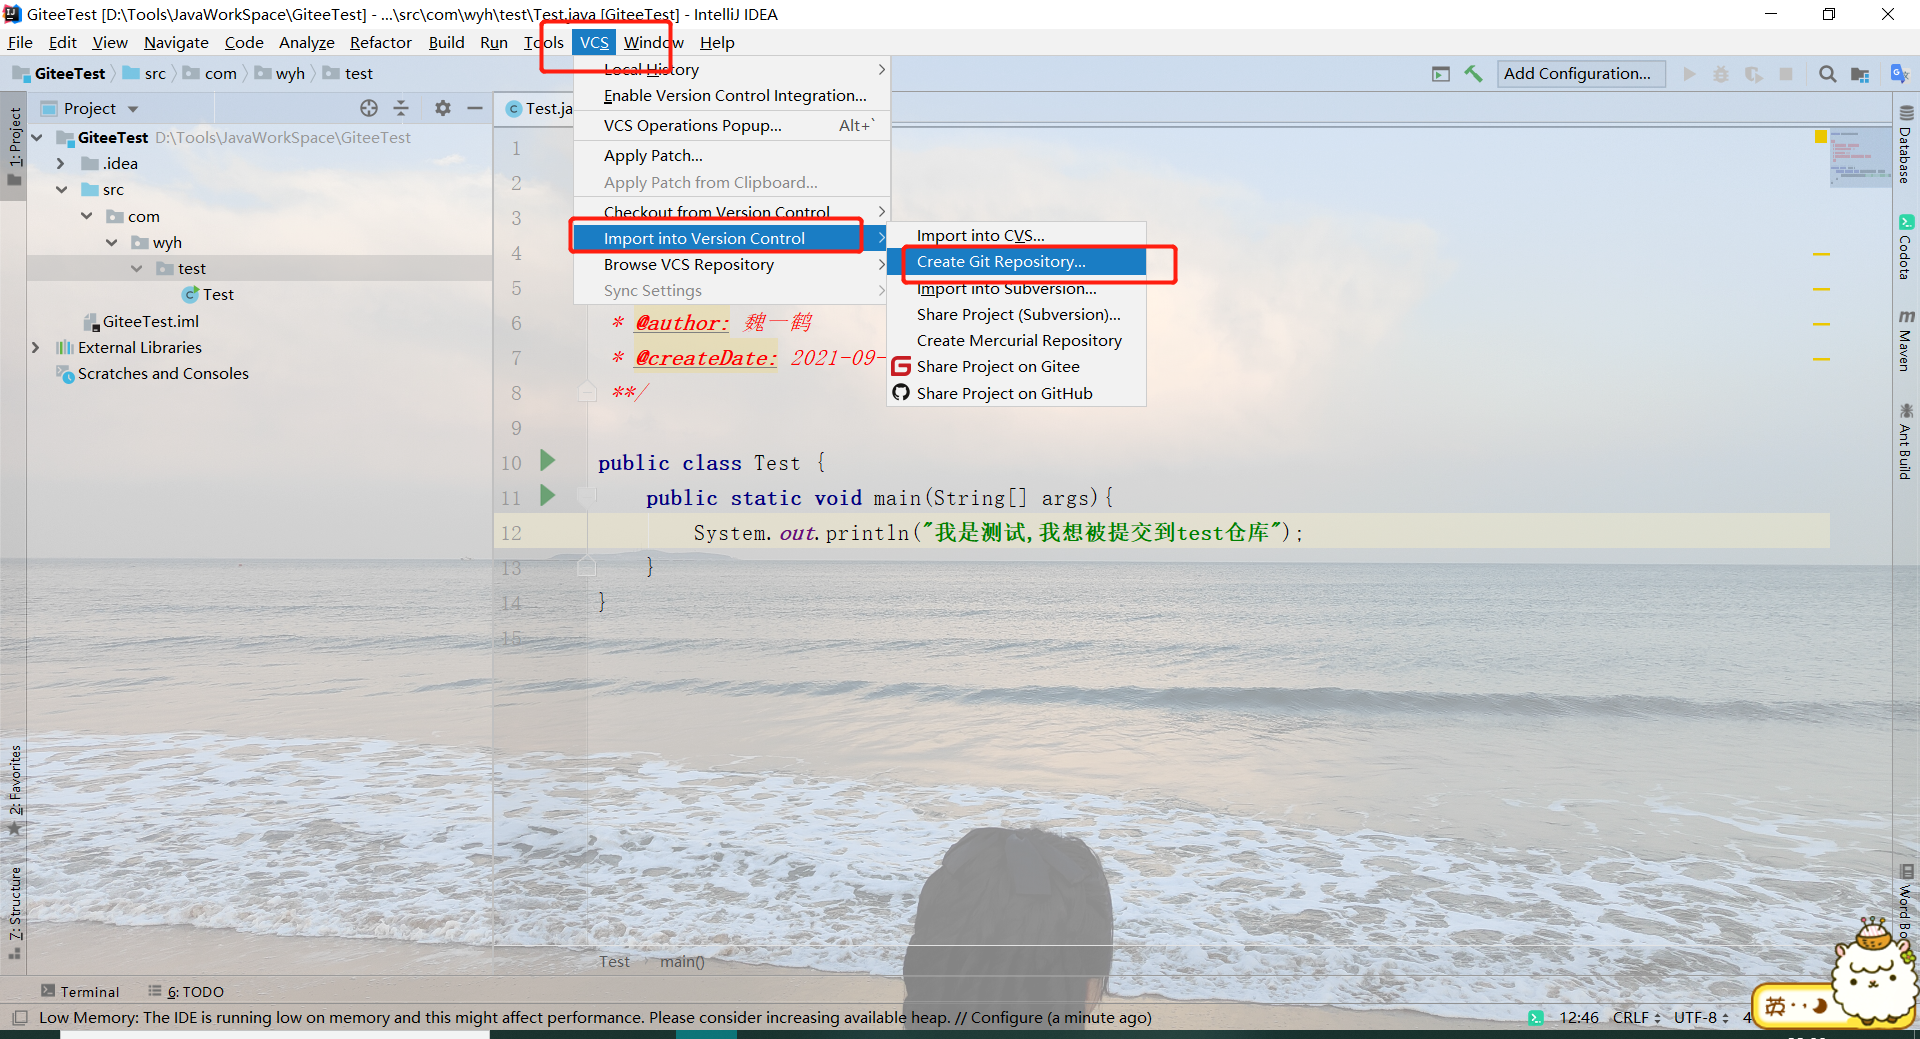
Task: Open the Maven tool window
Action: (x=1906, y=341)
